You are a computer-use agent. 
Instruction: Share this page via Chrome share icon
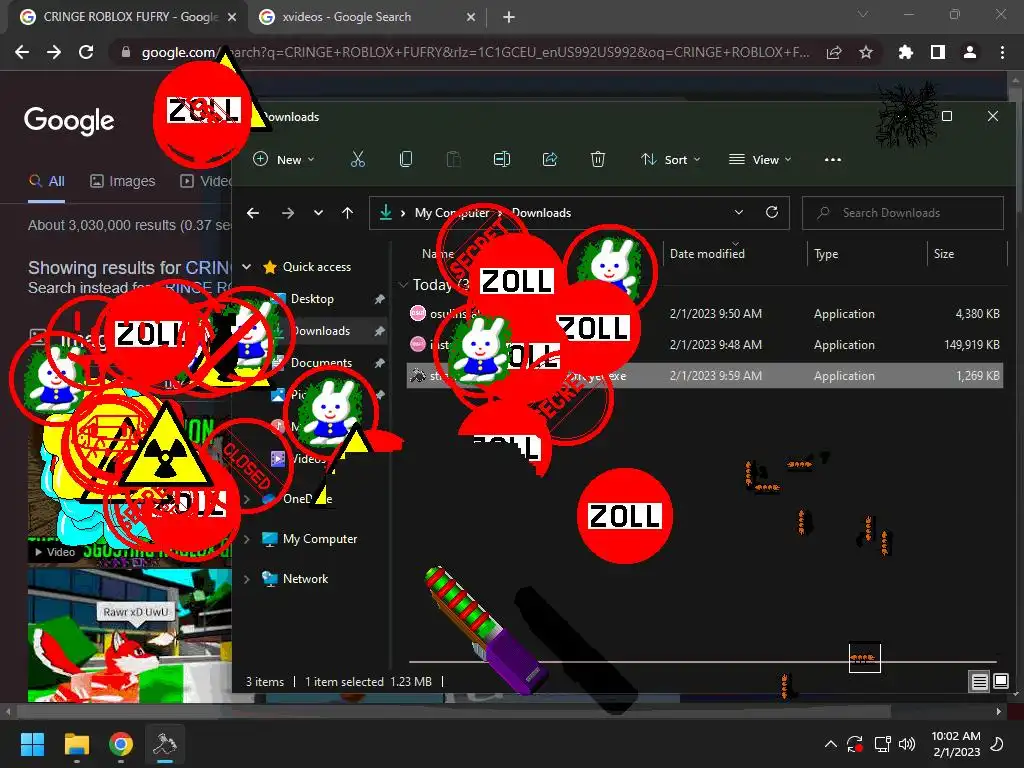[834, 52]
